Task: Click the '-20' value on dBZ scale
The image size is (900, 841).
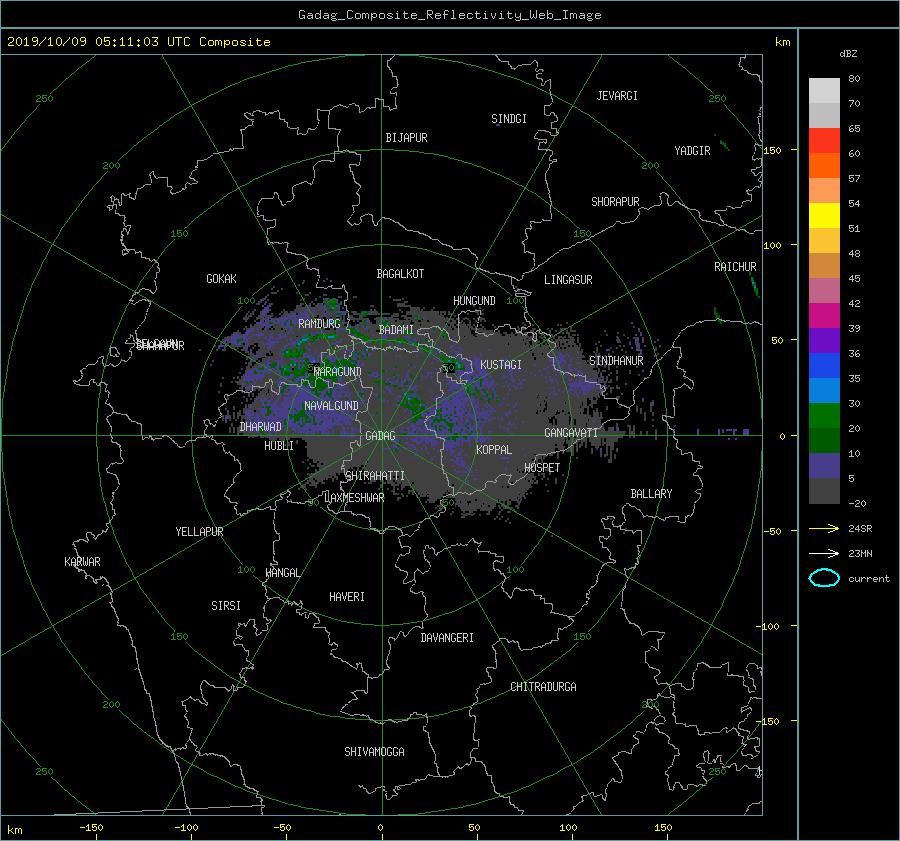Action: tap(857, 503)
